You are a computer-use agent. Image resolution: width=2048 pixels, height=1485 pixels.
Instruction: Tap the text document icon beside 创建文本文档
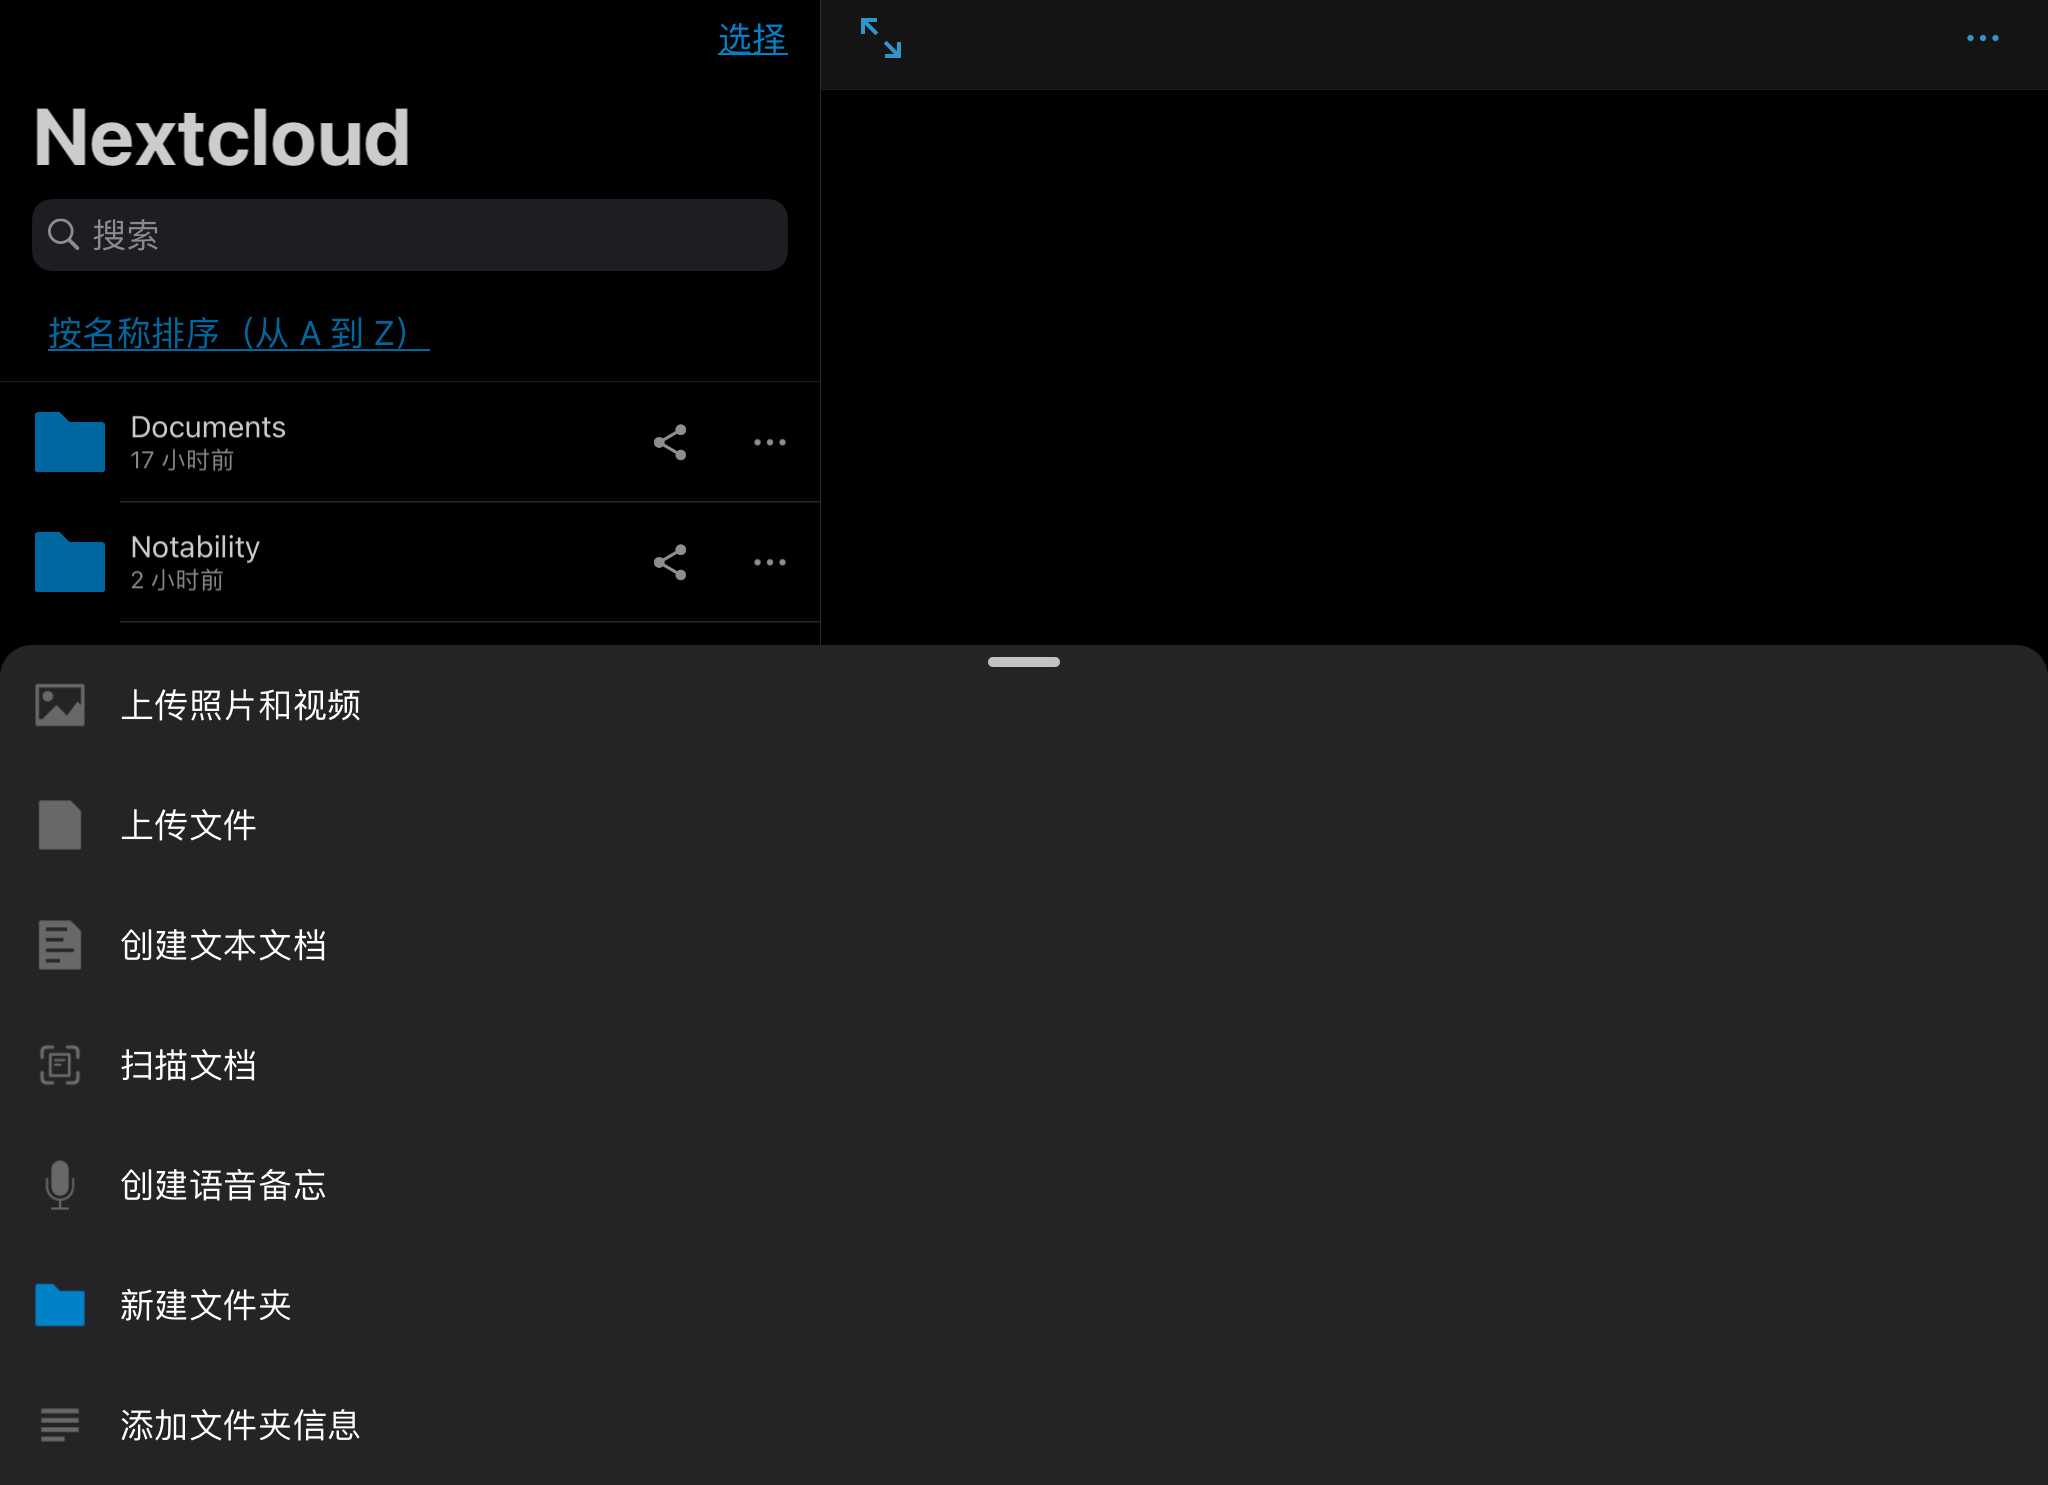tap(60, 945)
